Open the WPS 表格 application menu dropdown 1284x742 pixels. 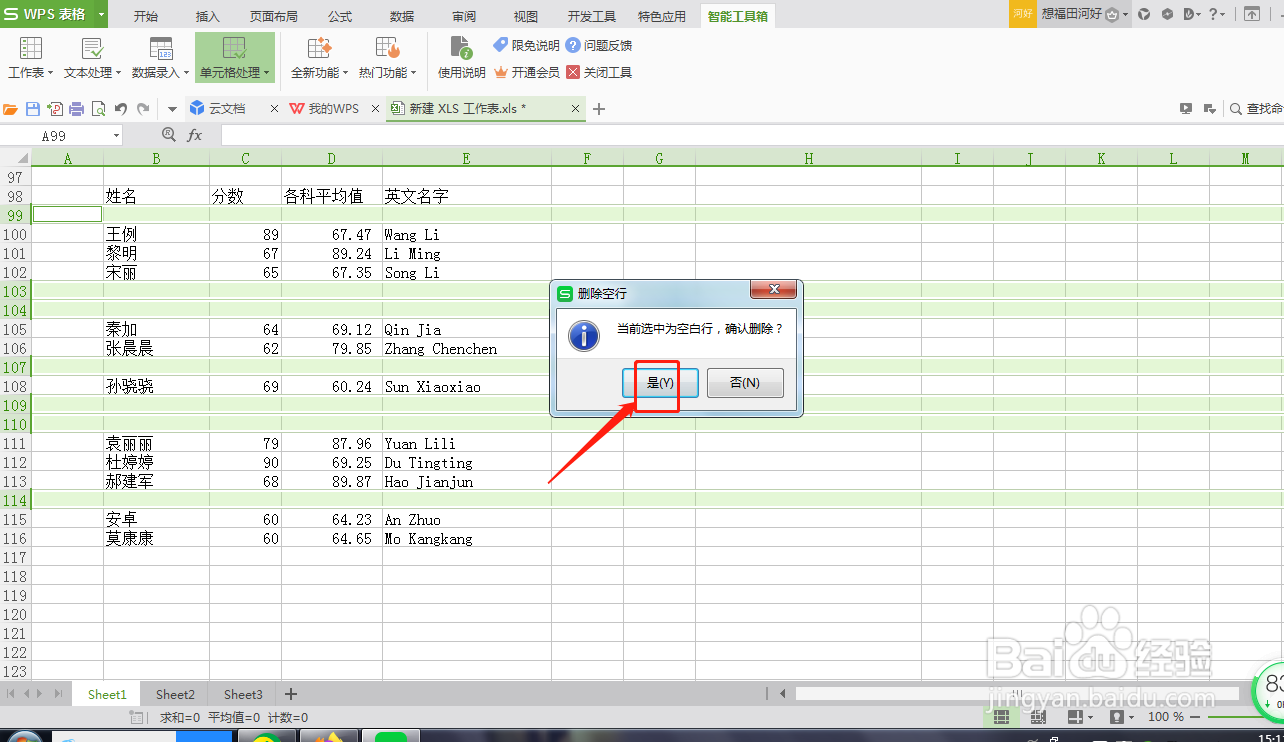click(102, 14)
